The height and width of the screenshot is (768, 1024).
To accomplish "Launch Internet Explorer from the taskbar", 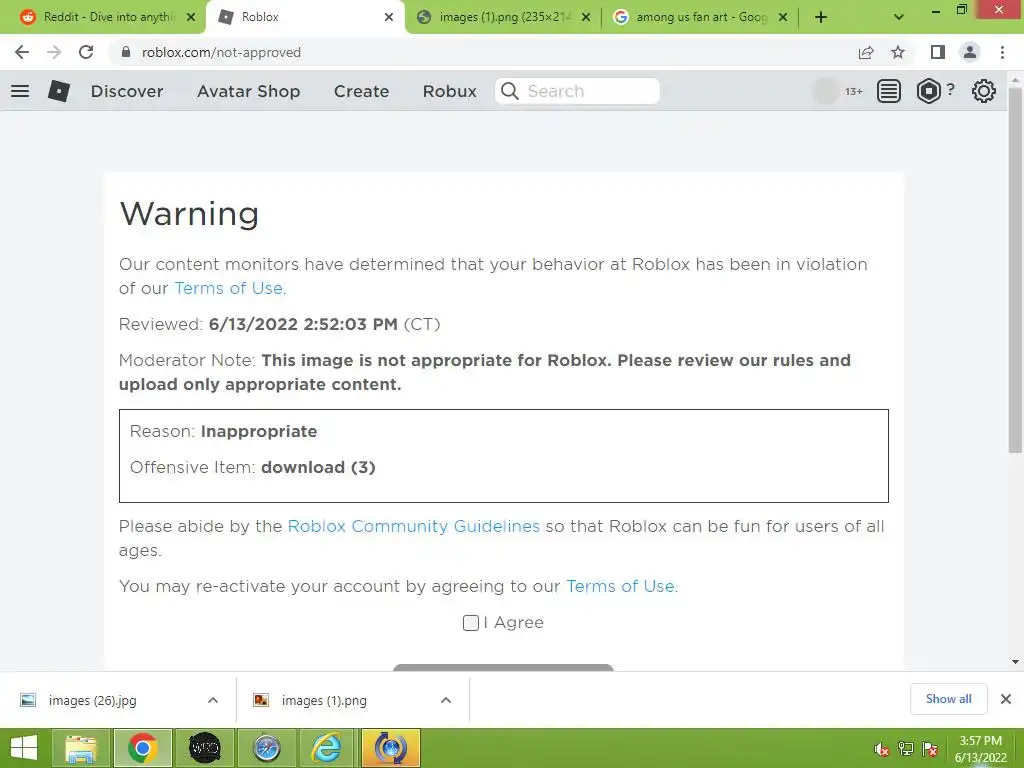I will click(328, 748).
